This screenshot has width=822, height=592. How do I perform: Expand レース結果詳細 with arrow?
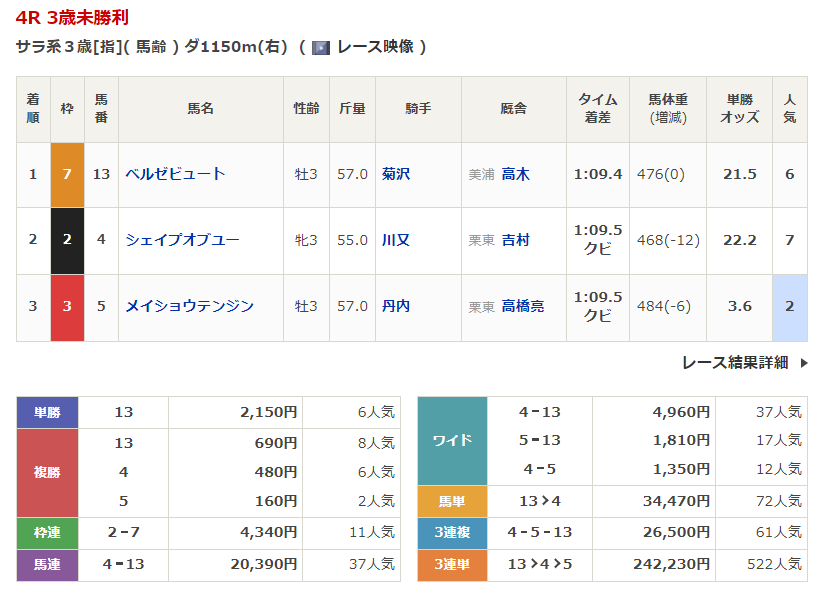tap(744, 363)
